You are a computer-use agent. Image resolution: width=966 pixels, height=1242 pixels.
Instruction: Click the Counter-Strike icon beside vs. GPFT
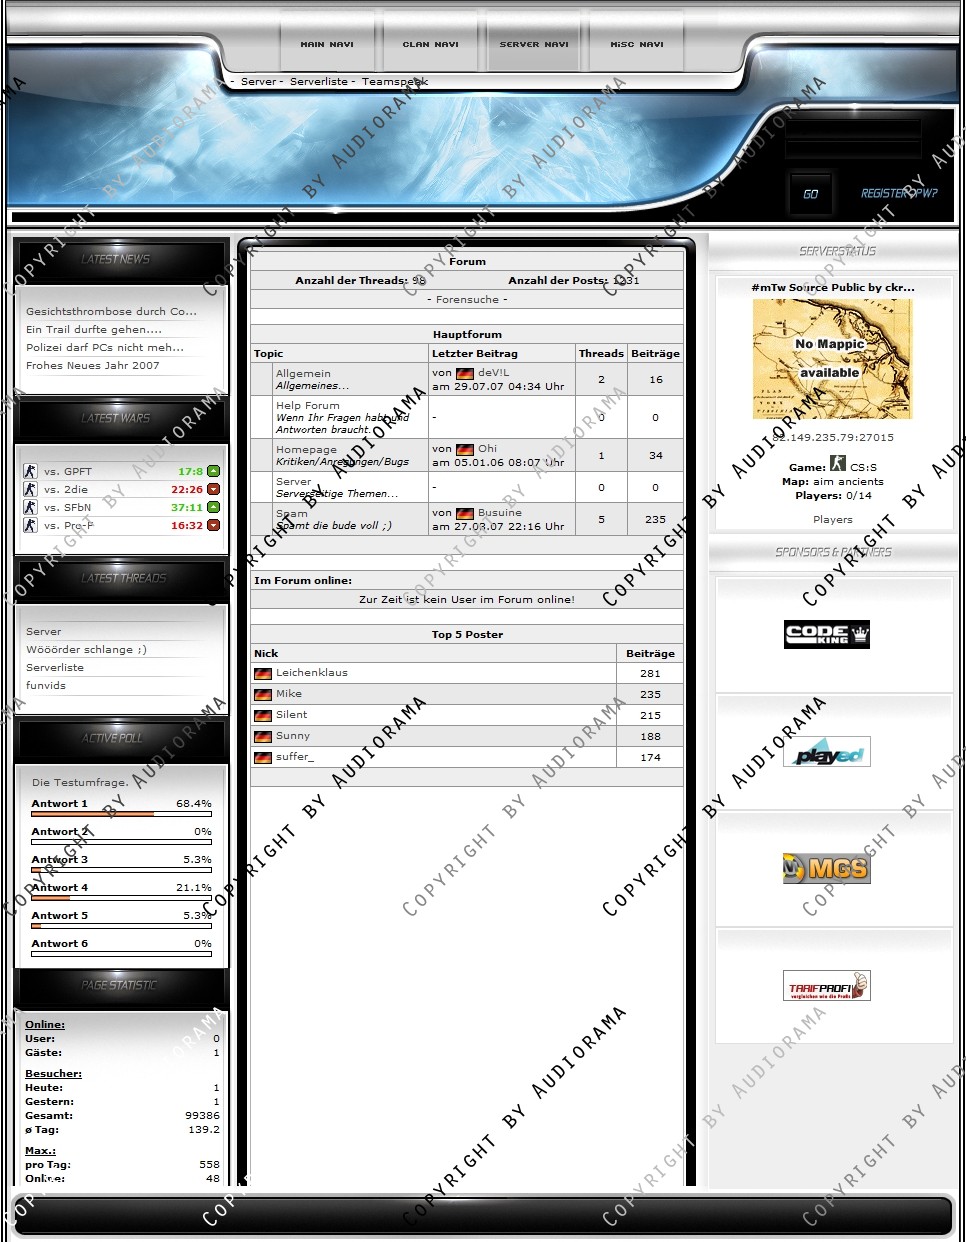coord(30,471)
